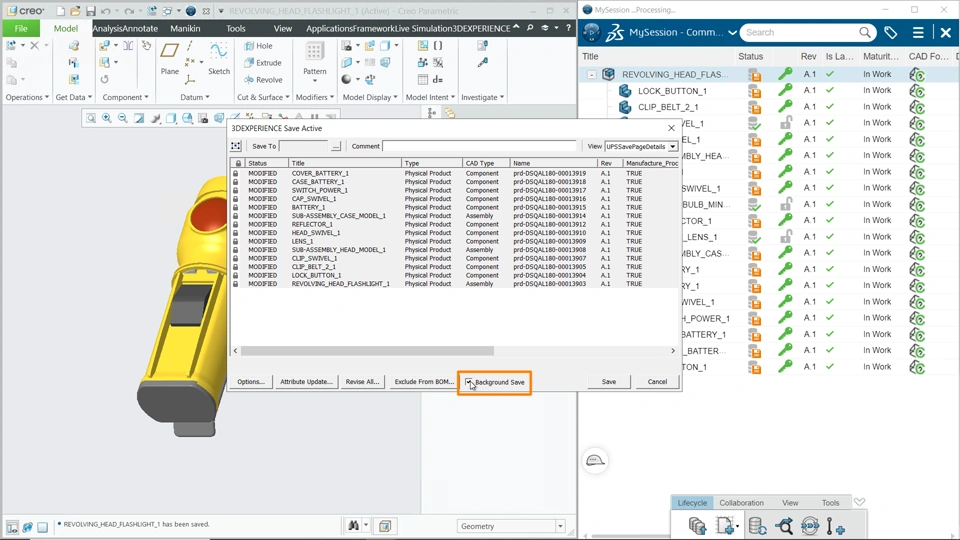Click lock icon for LENS_1 row in dialog

pyautogui.click(x=236, y=241)
